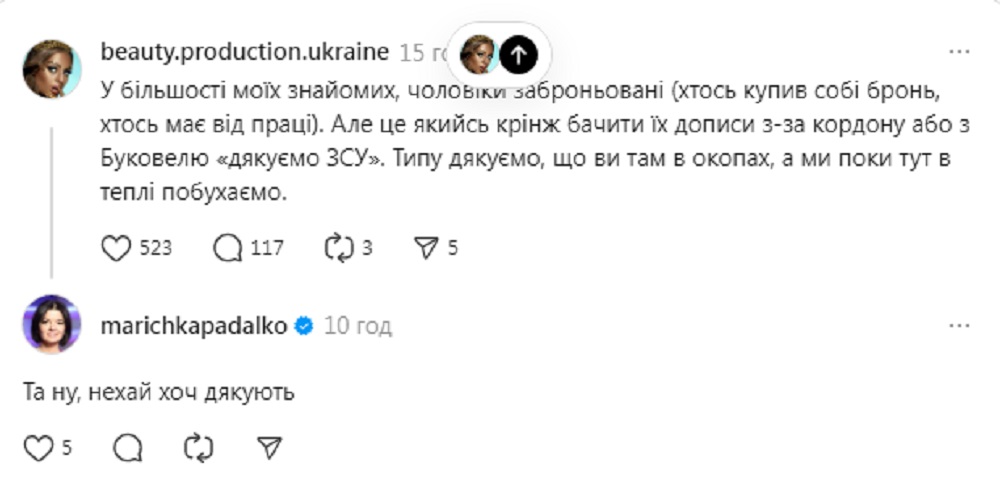The width and height of the screenshot is (1000, 487).
Task: Open comments on the original post
Action: (x=229, y=248)
